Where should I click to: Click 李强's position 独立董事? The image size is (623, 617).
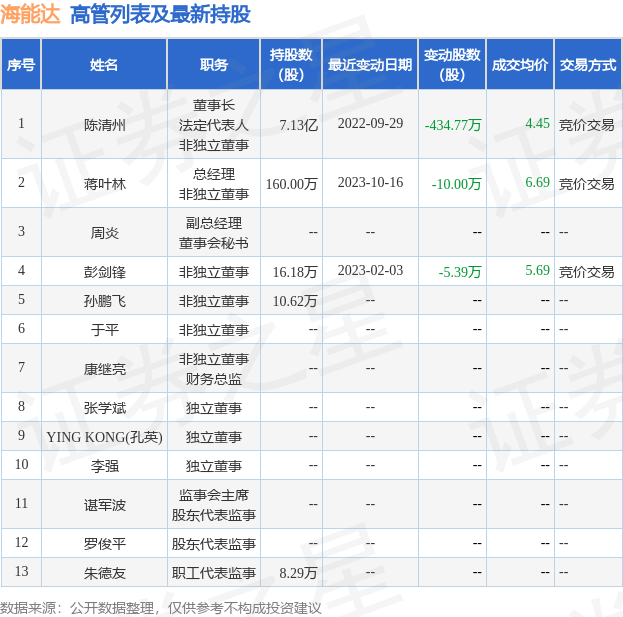coord(214,466)
